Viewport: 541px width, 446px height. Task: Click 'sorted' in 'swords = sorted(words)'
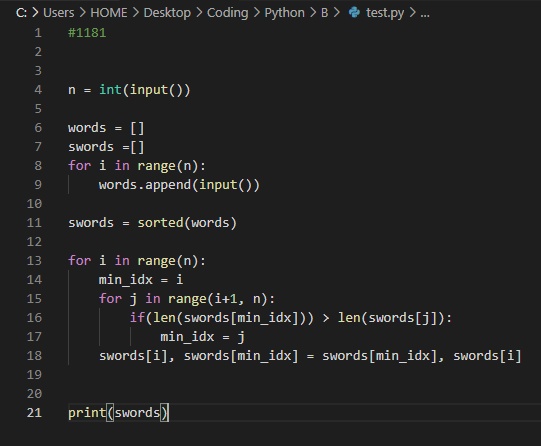click(x=160, y=222)
